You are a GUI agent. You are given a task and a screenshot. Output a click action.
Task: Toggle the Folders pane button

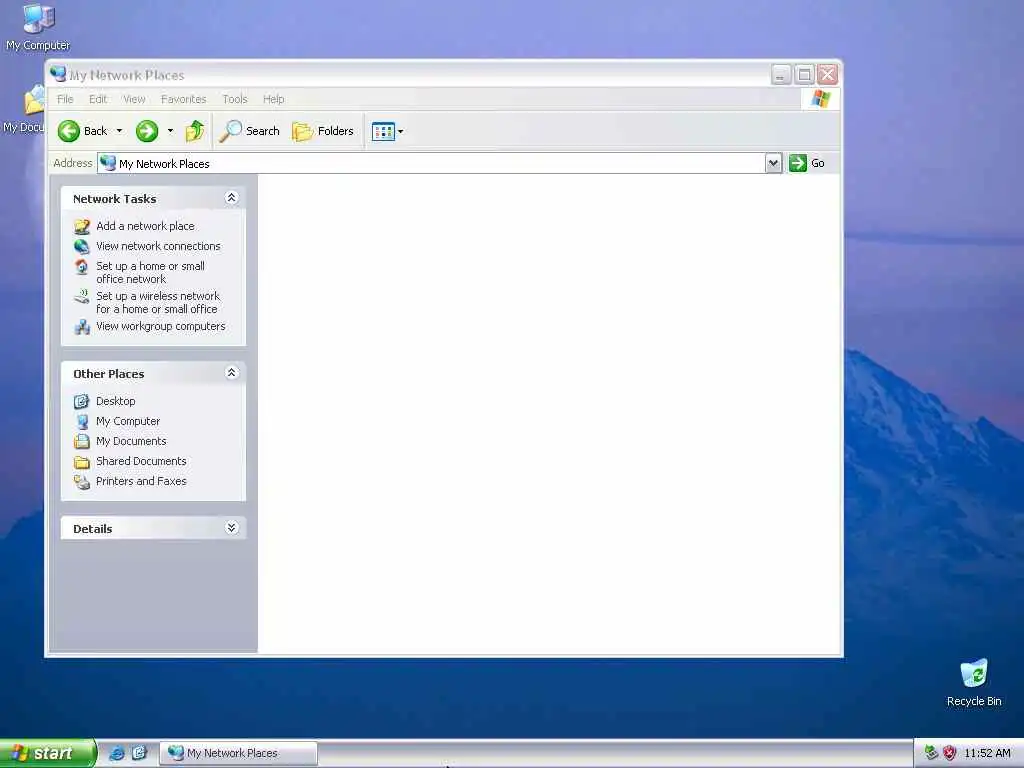(323, 131)
